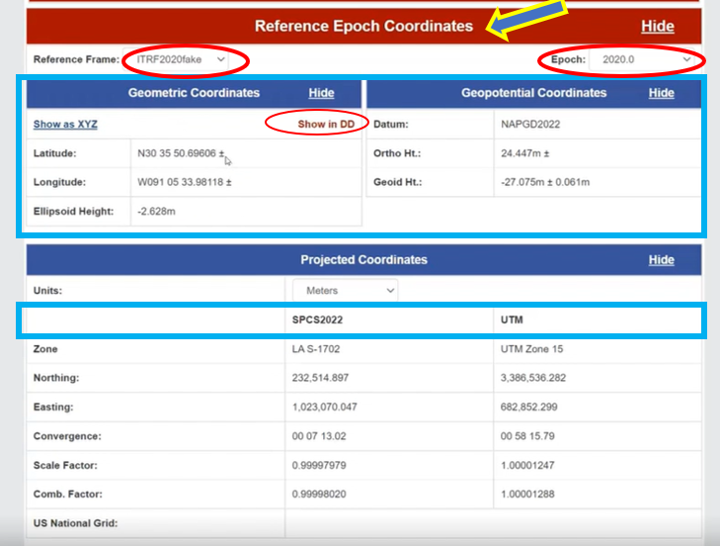Open the Reference Frame dropdown
This screenshot has width=720, height=546.
tap(176, 60)
